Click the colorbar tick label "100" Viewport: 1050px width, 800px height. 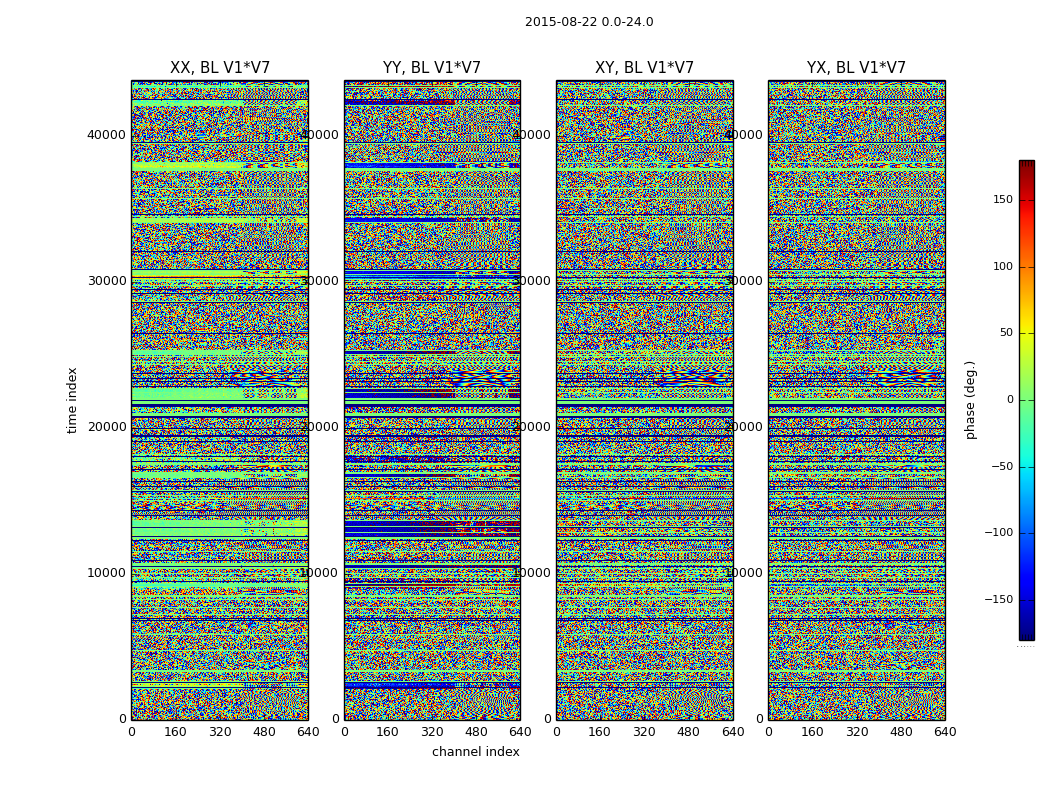(x=1003, y=266)
